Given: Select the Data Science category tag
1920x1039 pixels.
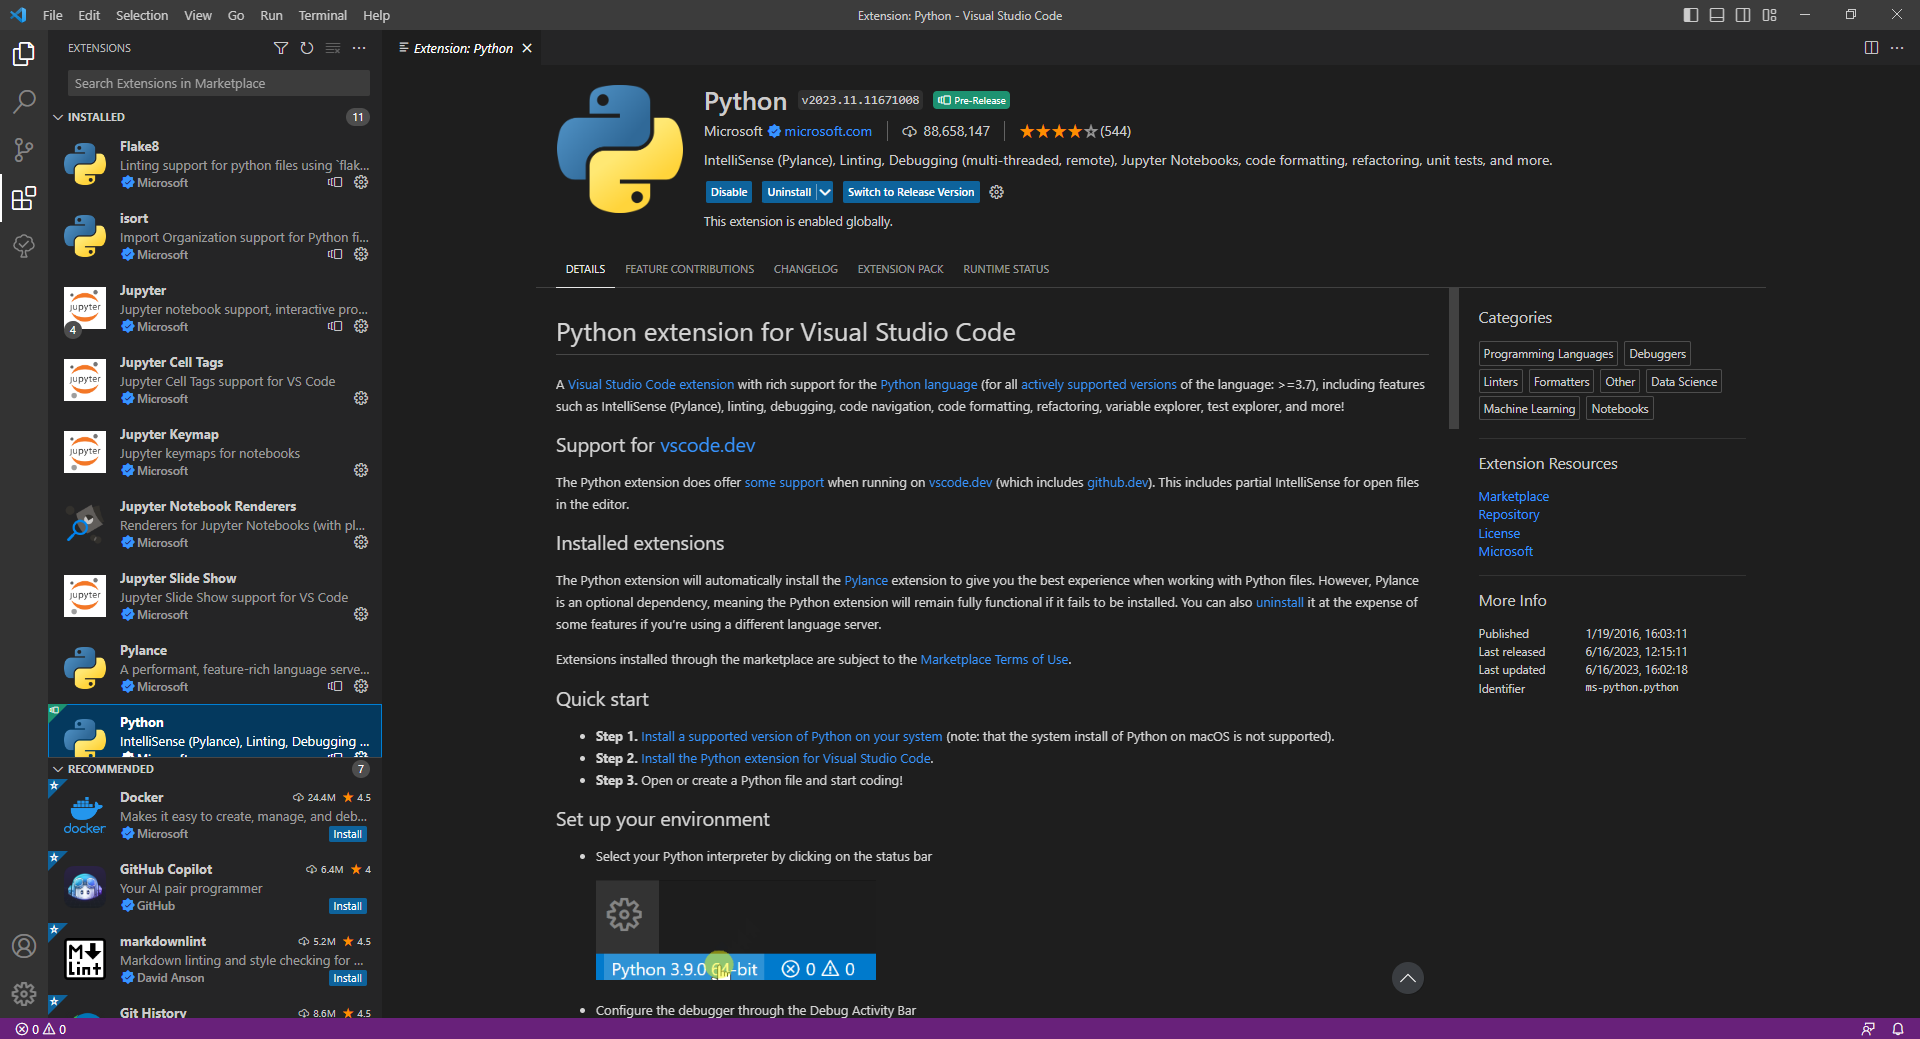Looking at the screenshot, I should click(x=1684, y=382).
